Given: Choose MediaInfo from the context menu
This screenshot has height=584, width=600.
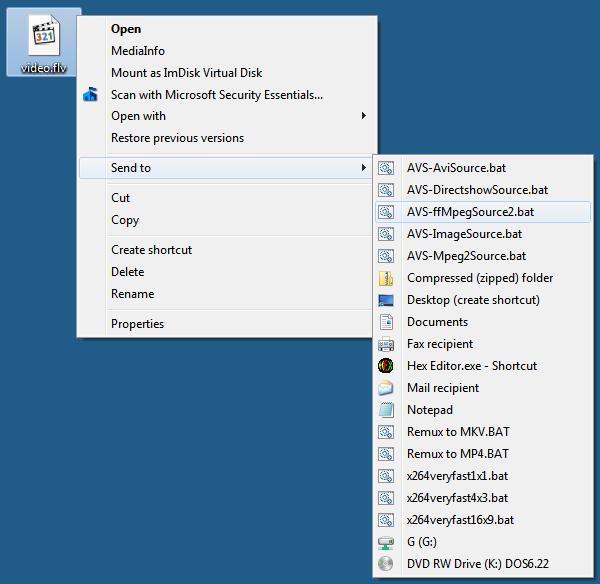Looking at the screenshot, I should [x=138, y=51].
